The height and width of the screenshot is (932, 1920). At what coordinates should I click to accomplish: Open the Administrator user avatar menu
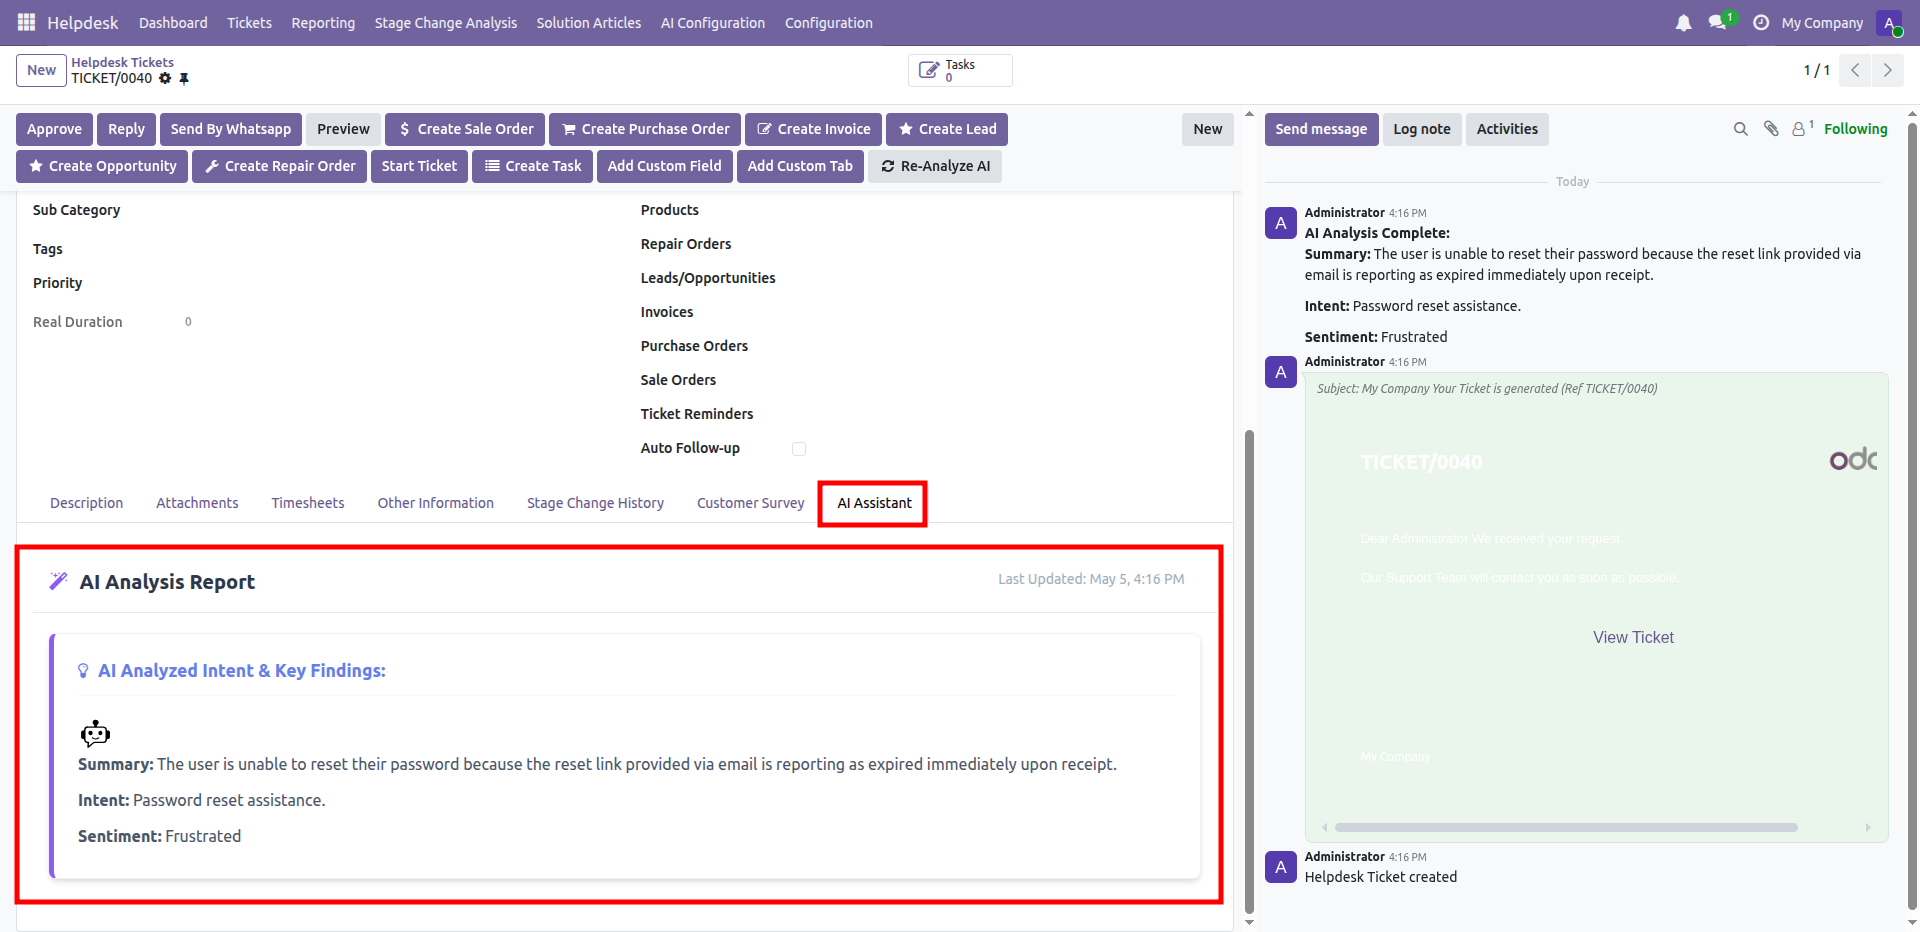[1889, 22]
